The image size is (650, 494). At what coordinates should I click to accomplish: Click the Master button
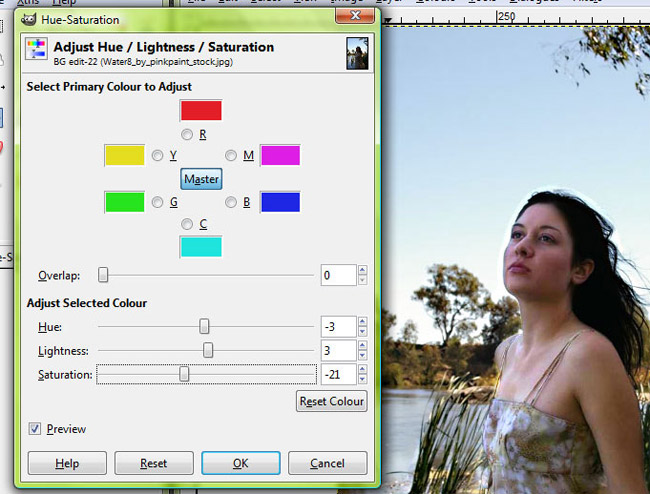pos(201,179)
